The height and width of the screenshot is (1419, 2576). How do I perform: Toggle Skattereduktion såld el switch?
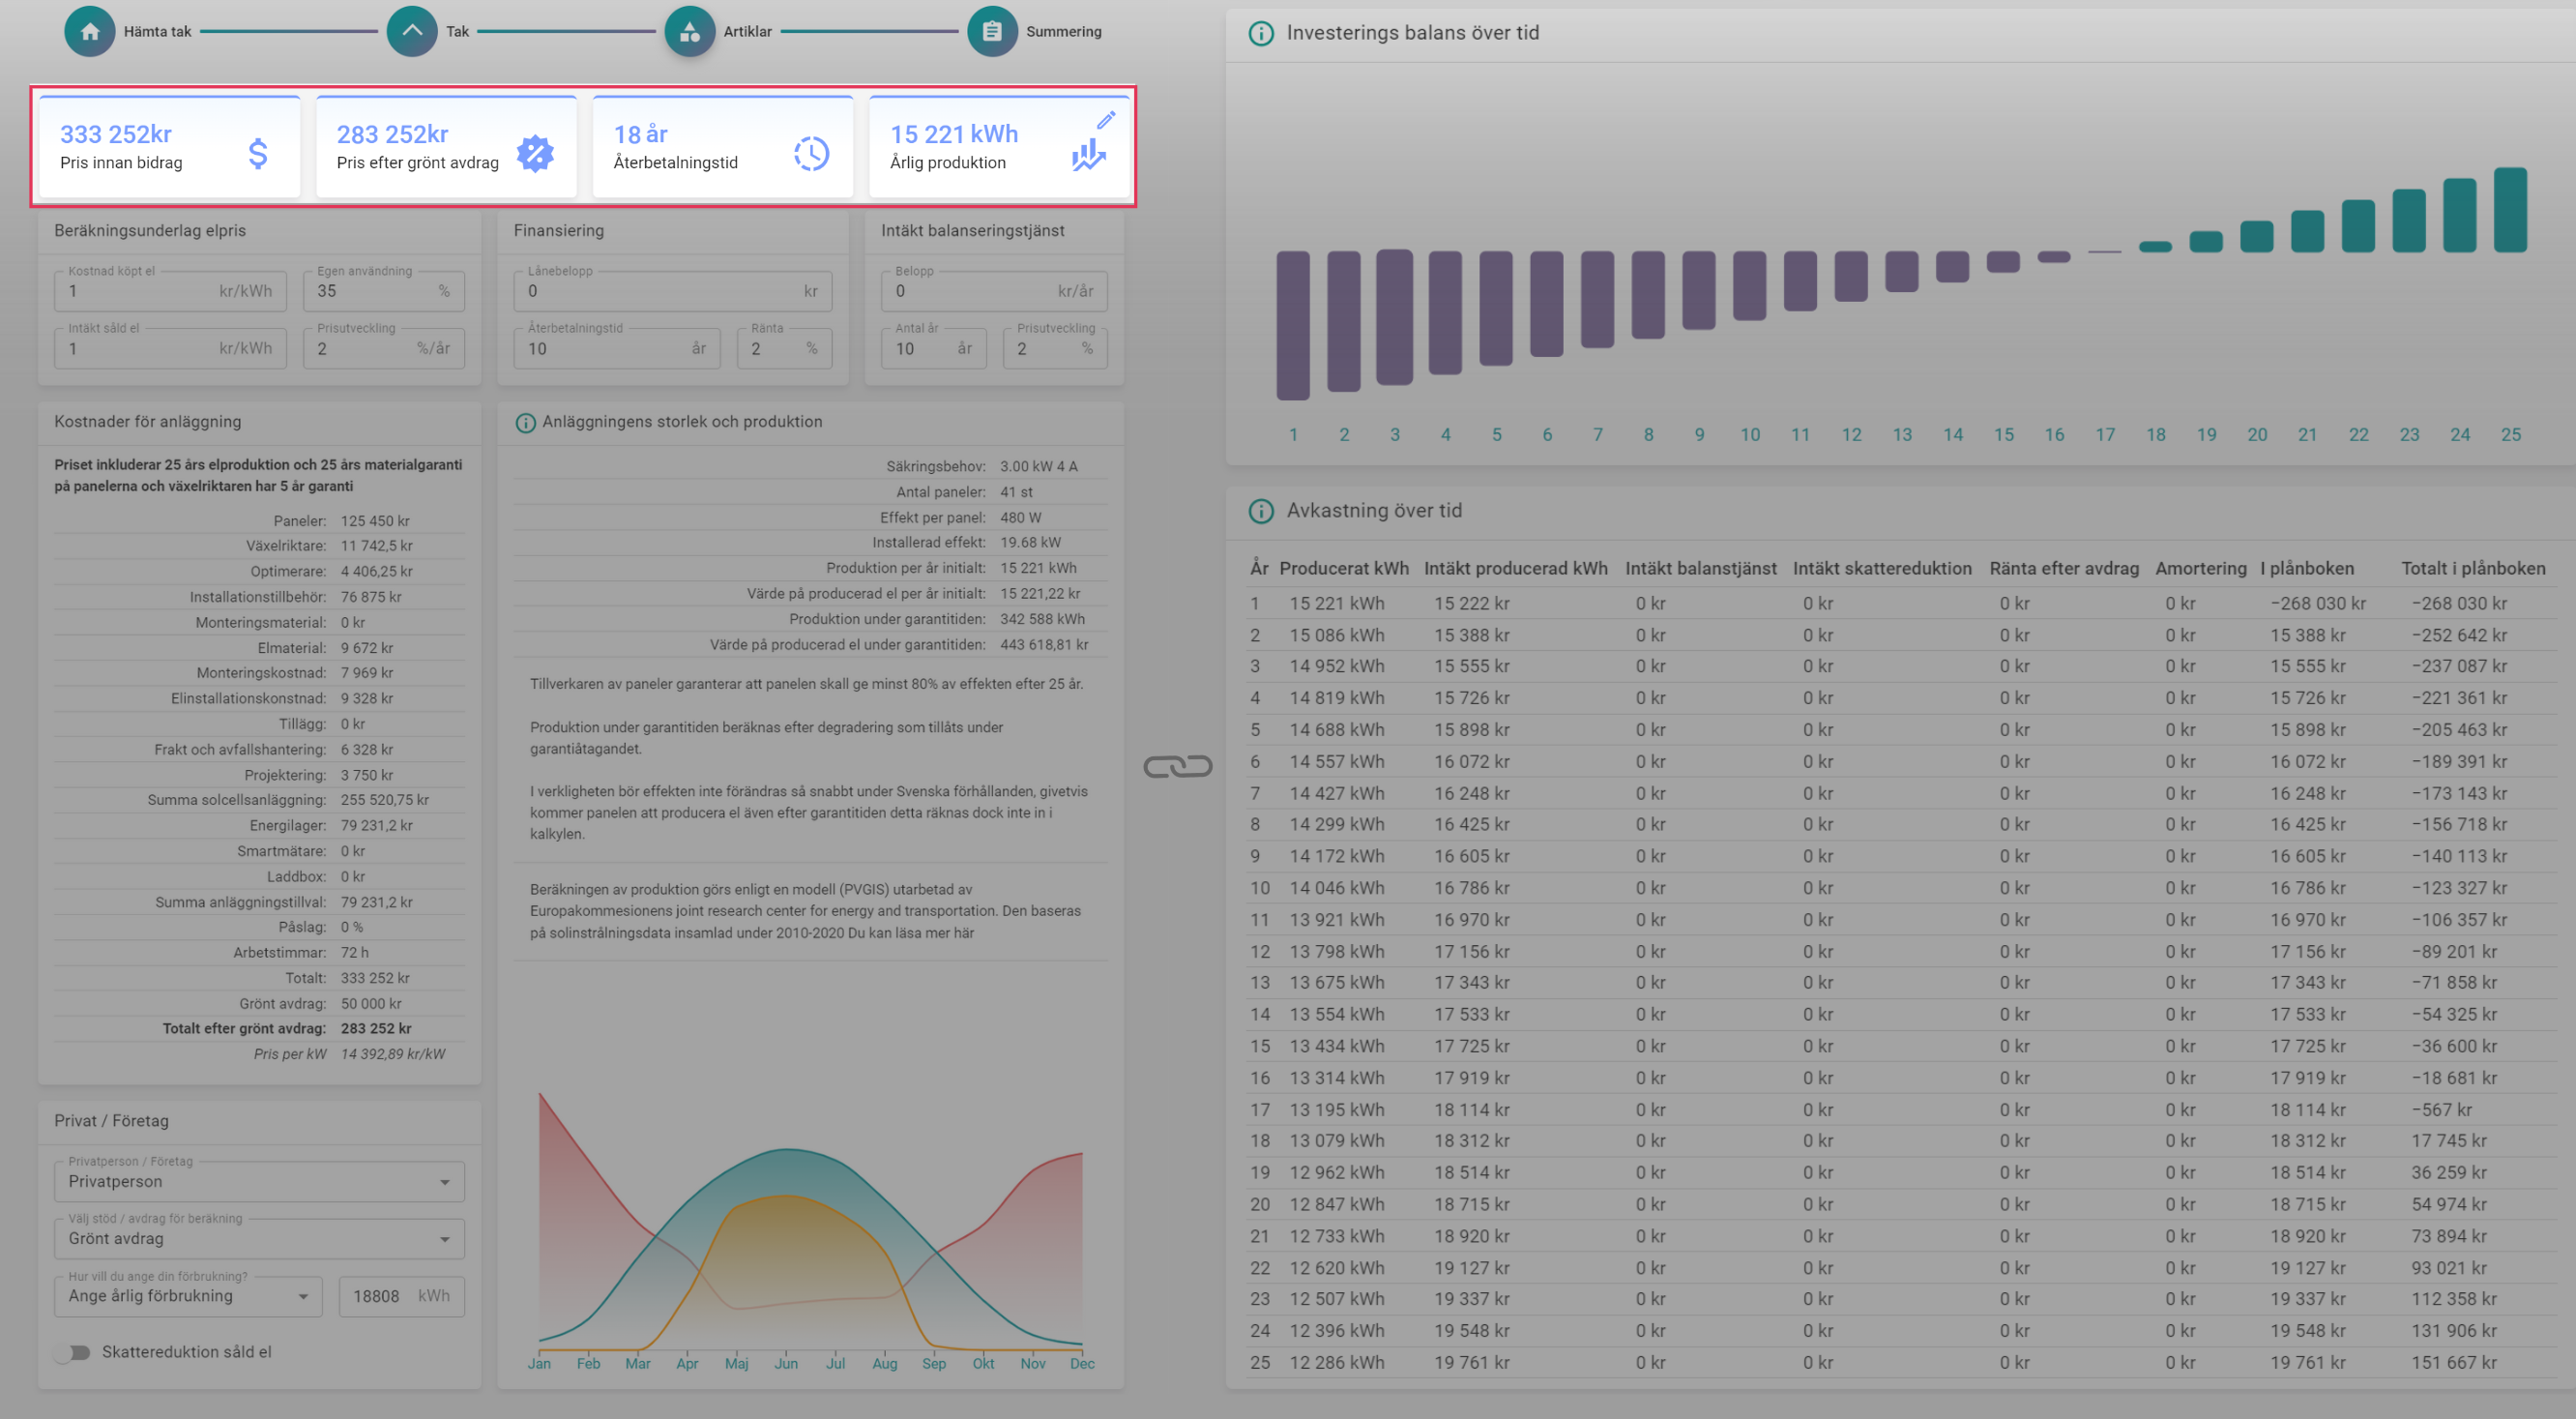coord(73,1353)
